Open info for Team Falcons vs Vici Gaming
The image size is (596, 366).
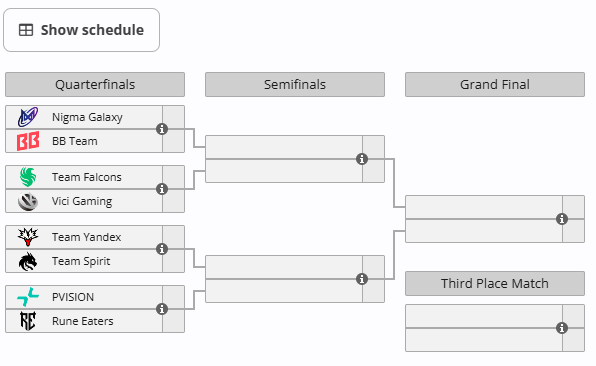[162, 189]
